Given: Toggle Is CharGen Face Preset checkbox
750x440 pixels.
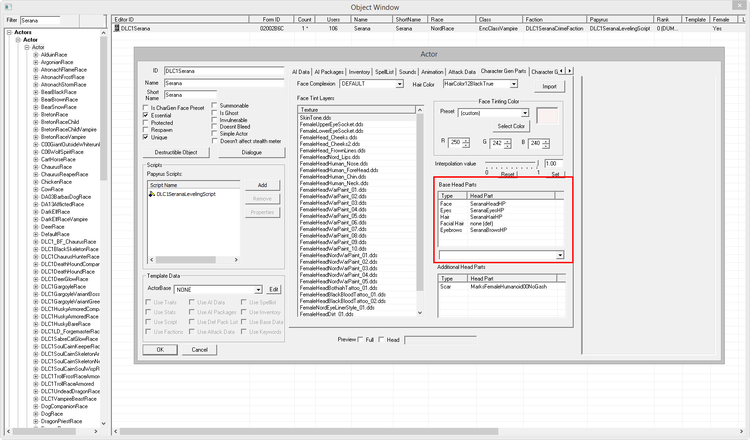Looking at the screenshot, I should click(x=146, y=108).
